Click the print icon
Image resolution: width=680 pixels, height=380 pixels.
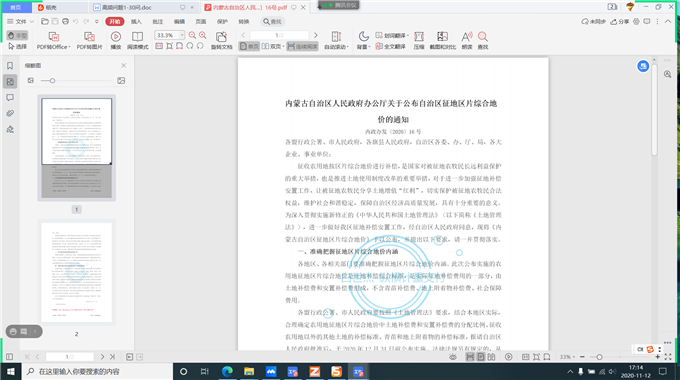pos(65,21)
